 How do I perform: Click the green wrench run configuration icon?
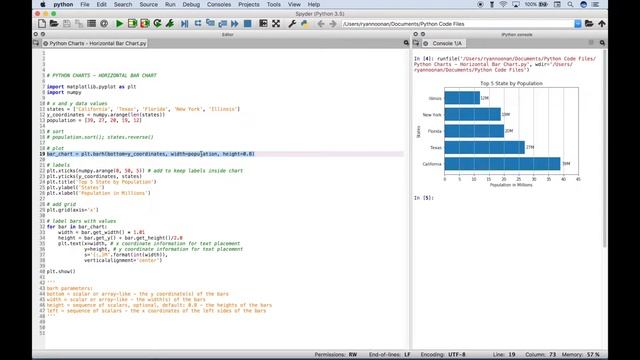tap(170, 24)
